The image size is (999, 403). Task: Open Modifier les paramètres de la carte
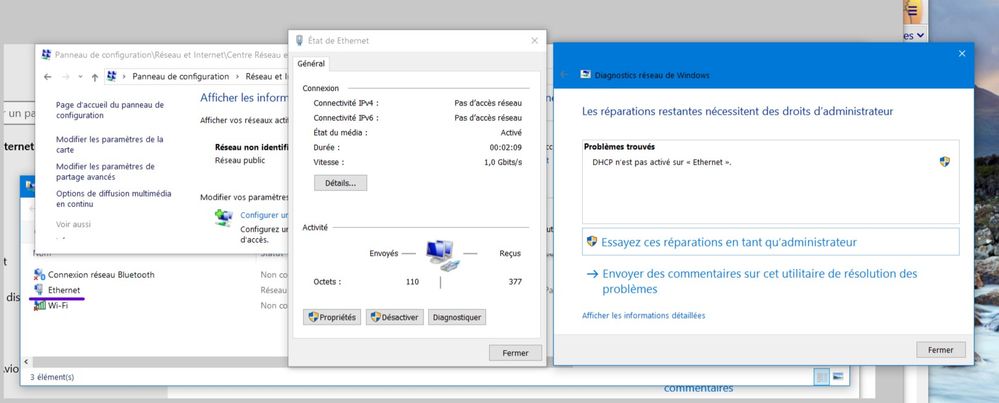[110, 145]
